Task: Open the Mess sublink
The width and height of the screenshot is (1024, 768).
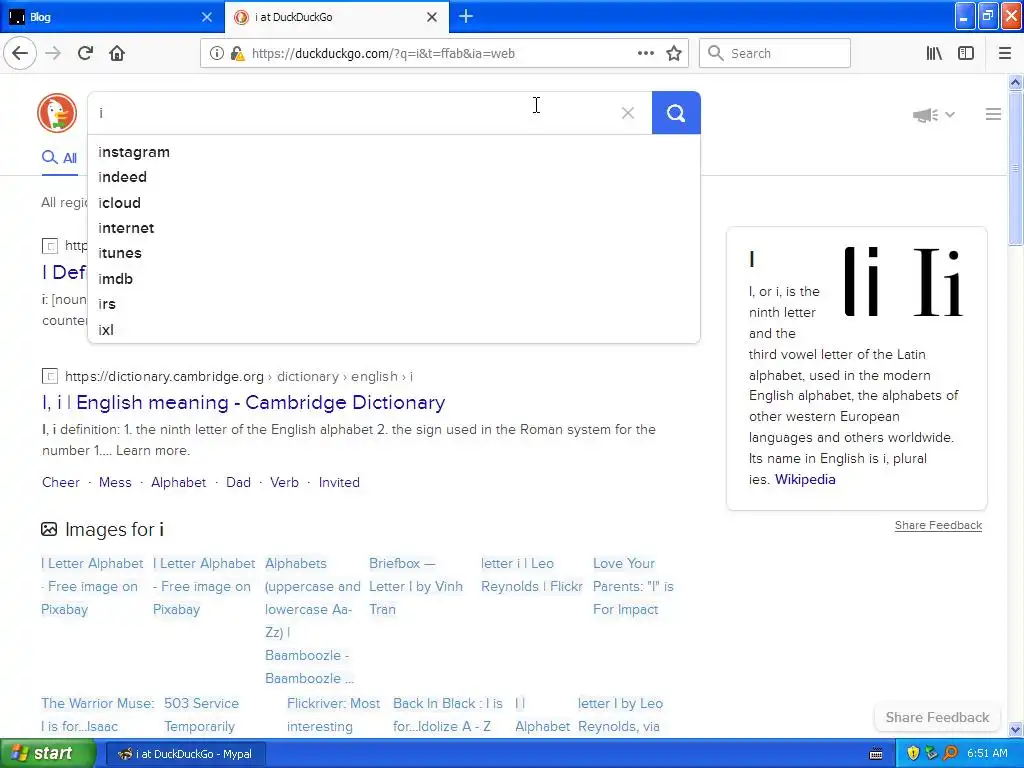Action: (x=115, y=483)
